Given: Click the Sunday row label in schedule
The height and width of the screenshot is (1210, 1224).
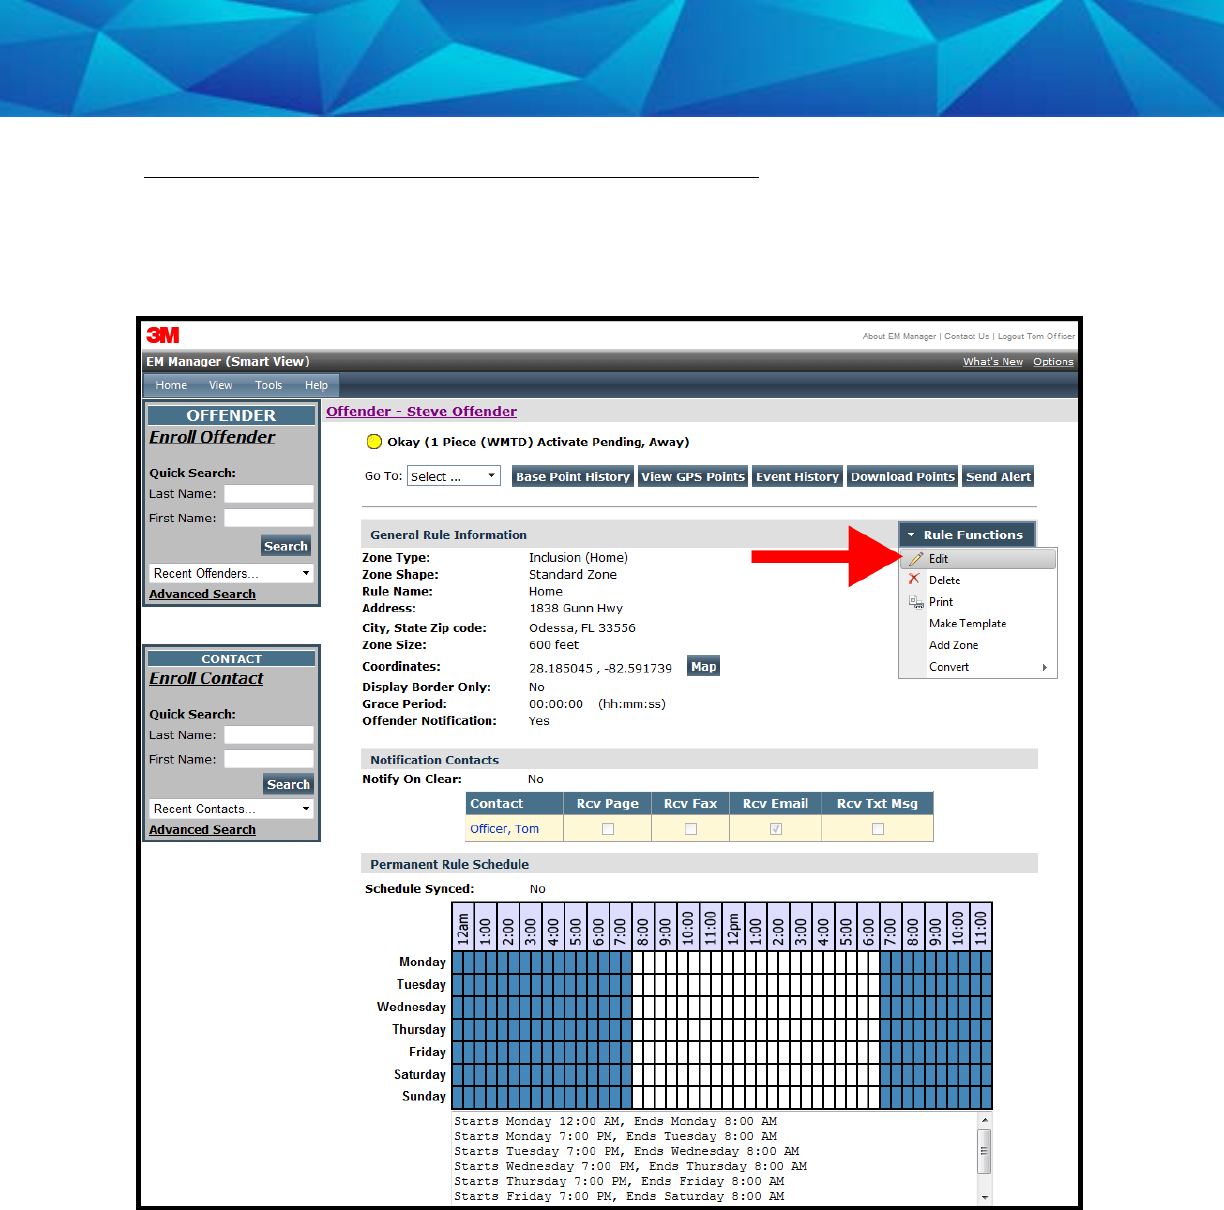Looking at the screenshot, I should pyautogui.click(x=424, y=1096).
